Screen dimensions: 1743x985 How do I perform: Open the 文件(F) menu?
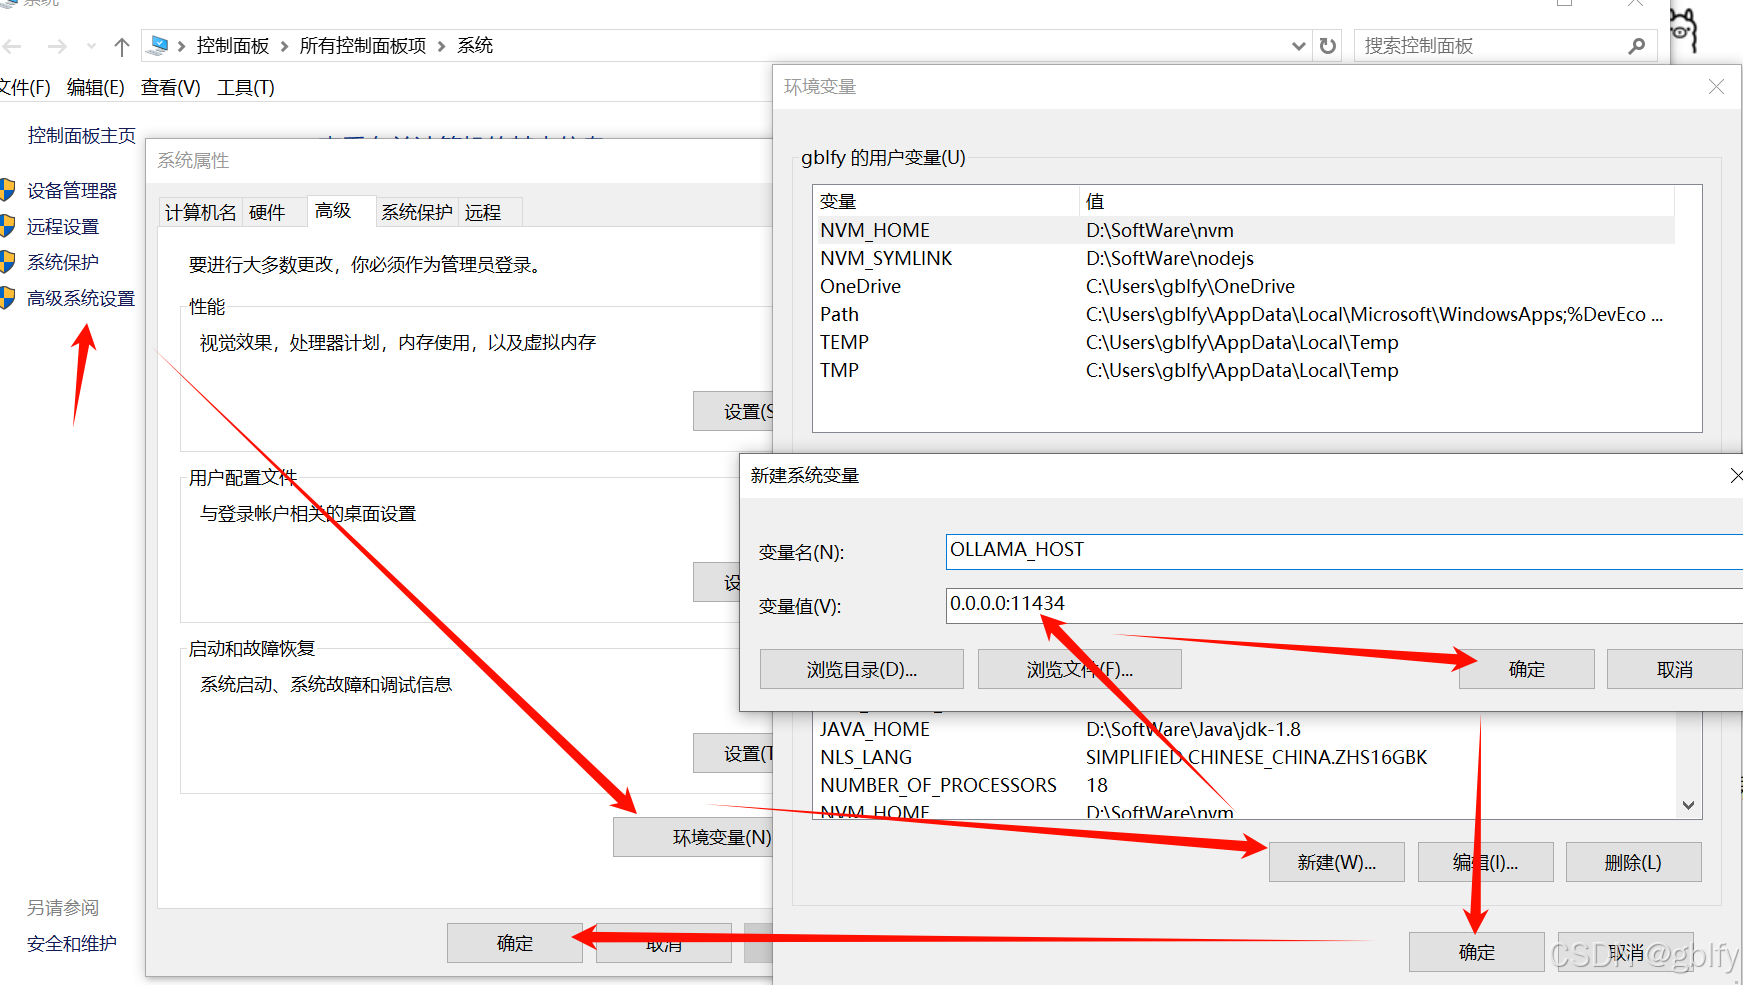point(24,88)
